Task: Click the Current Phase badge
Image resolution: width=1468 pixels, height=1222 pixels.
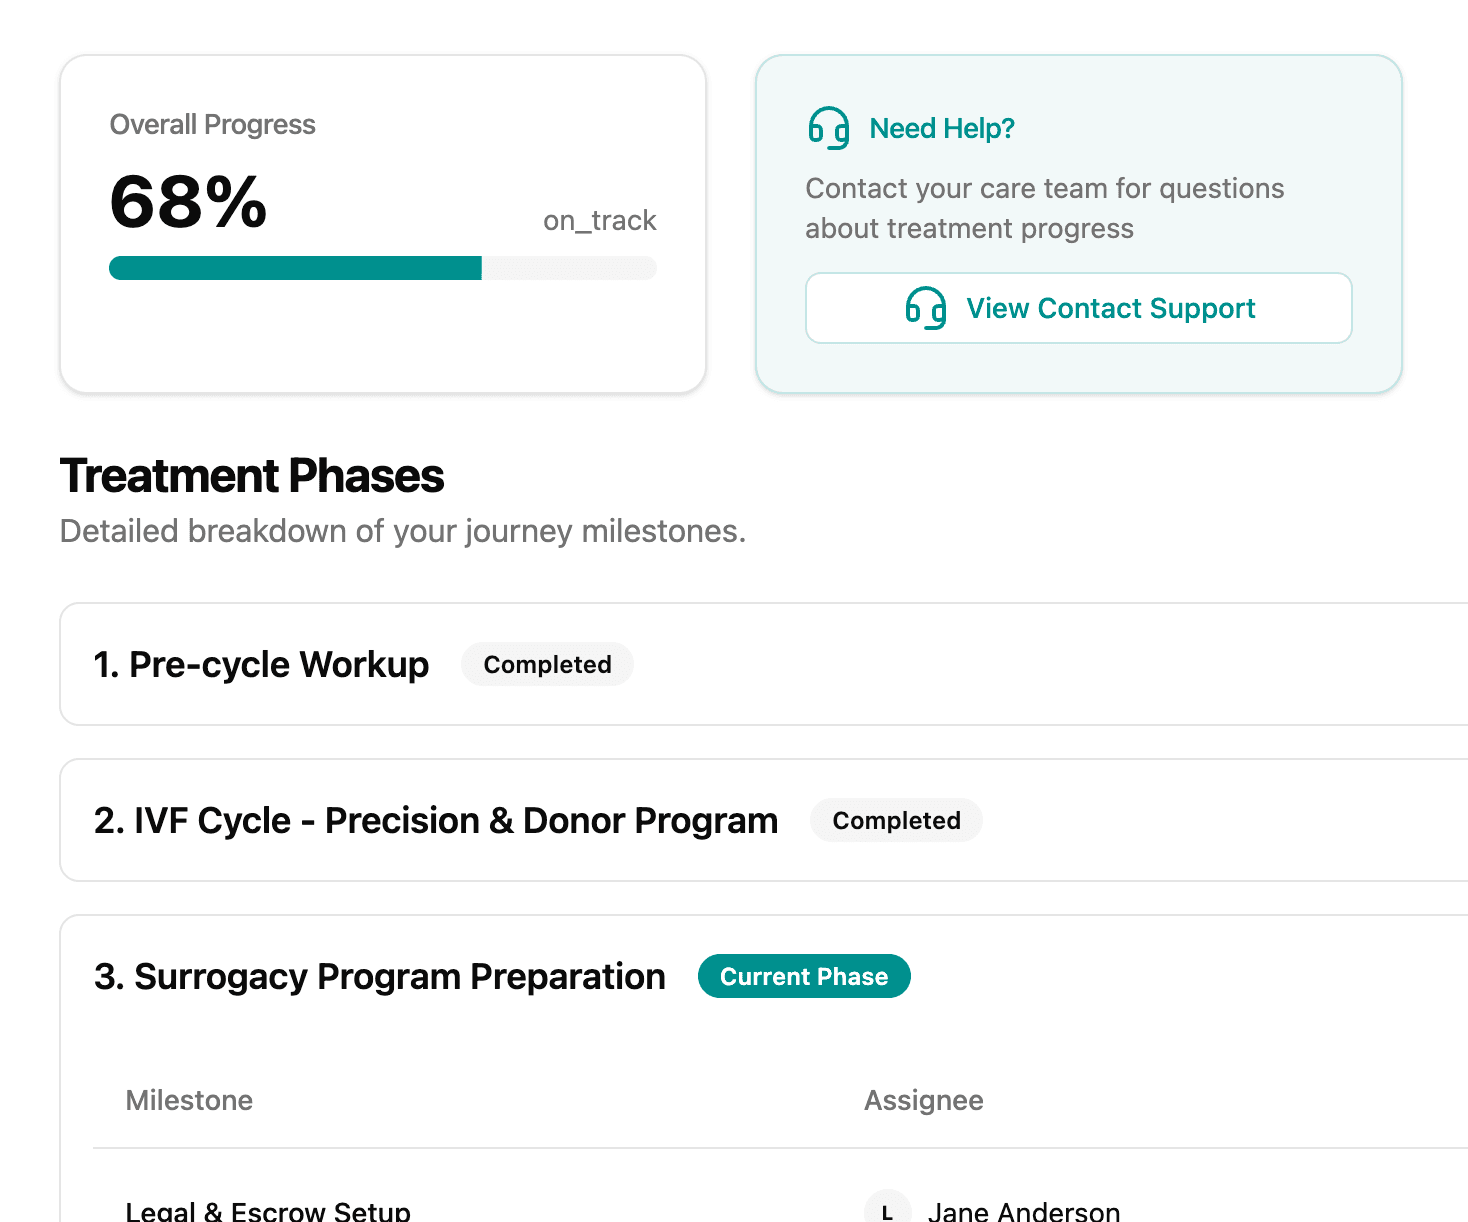Action: tap(803, 977)
